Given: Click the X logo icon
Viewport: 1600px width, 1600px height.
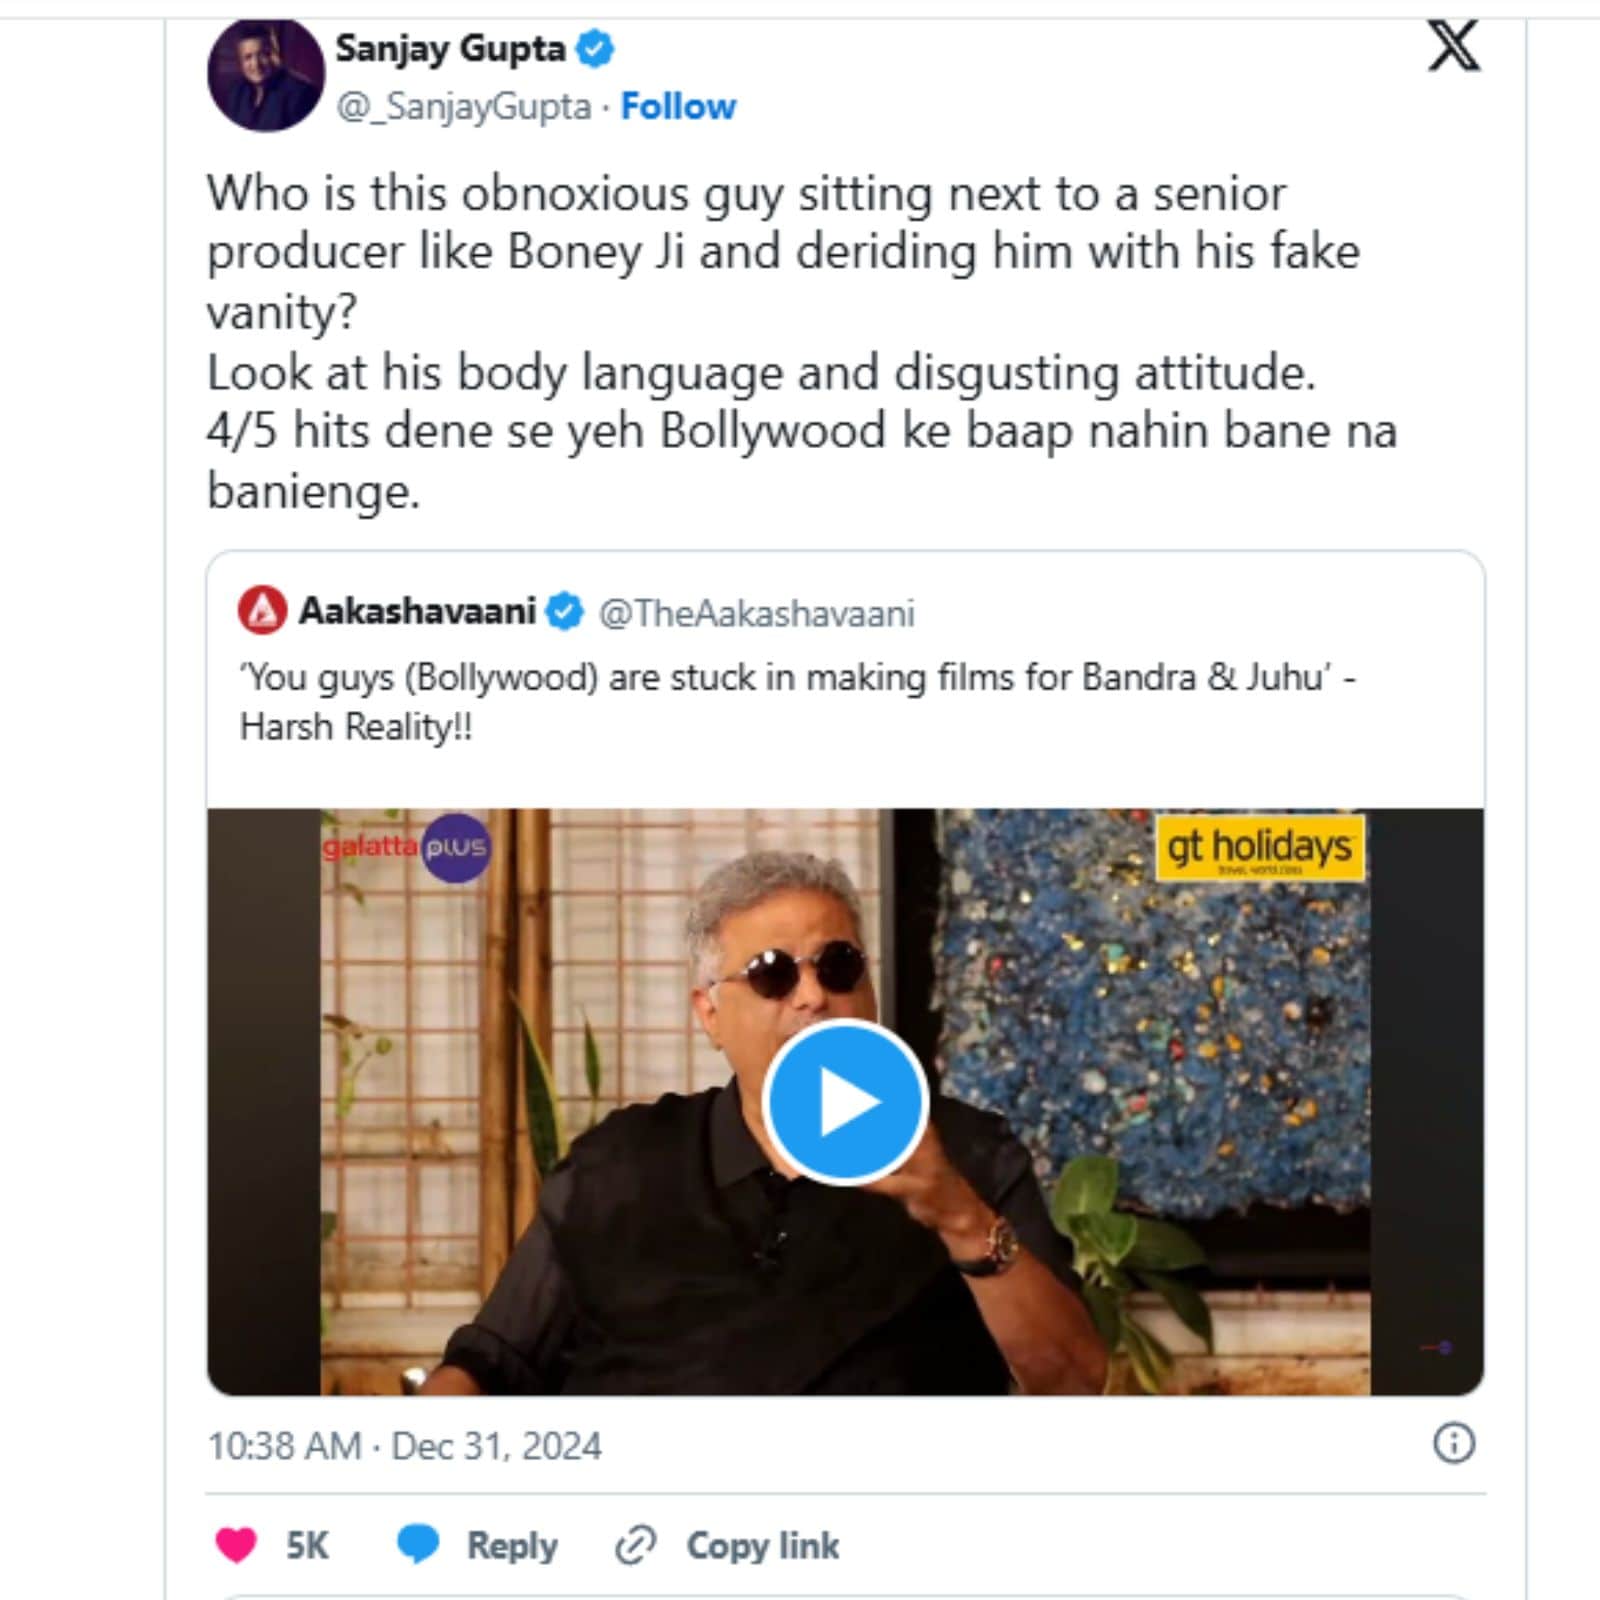Looking at the screenshot, I should tap(1453, 47).
